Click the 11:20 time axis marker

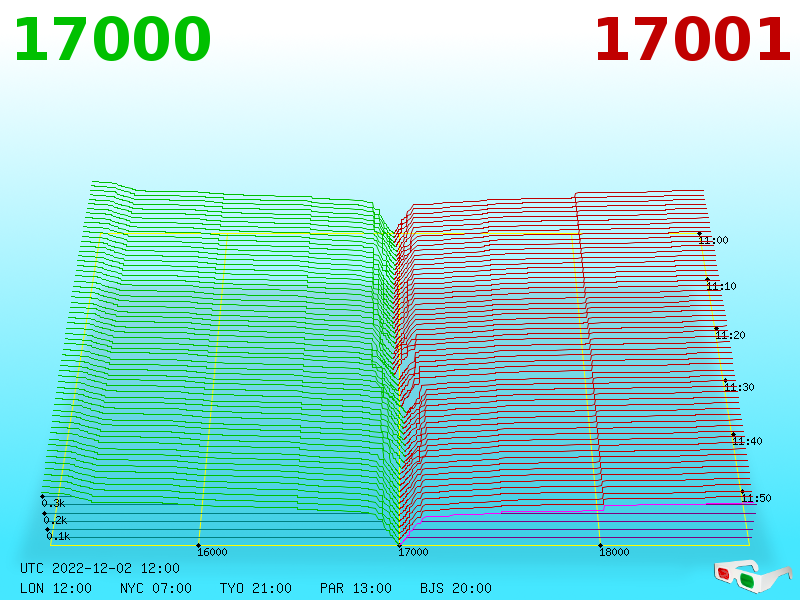point(731,335)
